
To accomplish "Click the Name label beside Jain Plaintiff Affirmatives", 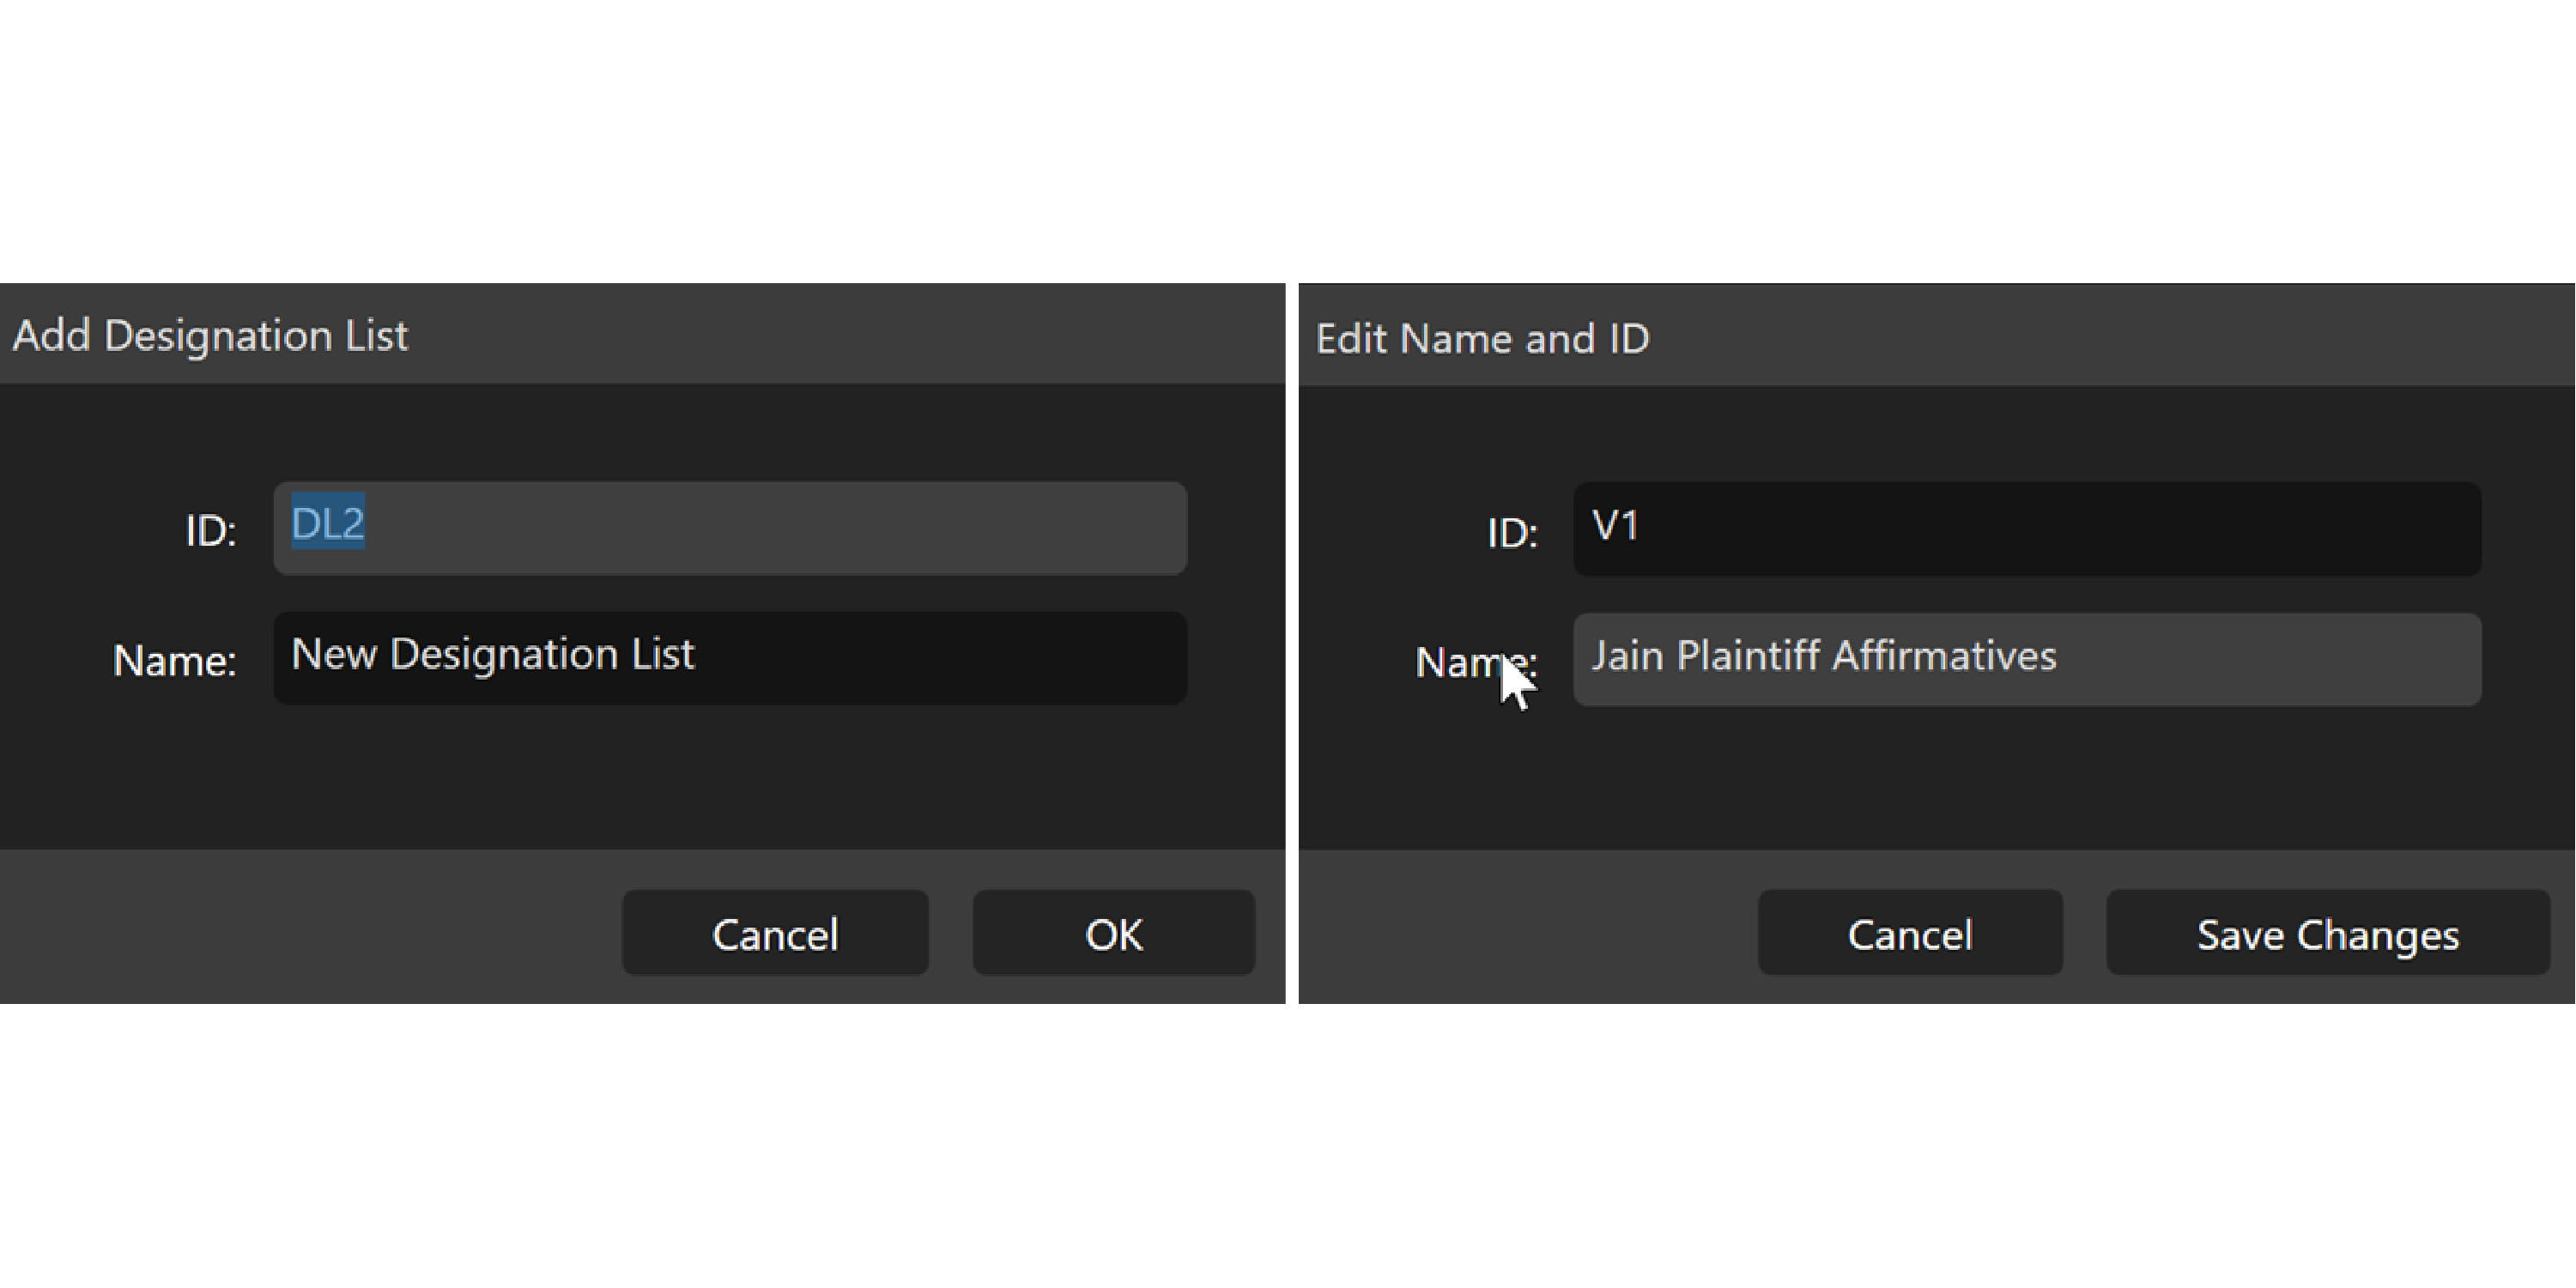I will pos(1458,661).
